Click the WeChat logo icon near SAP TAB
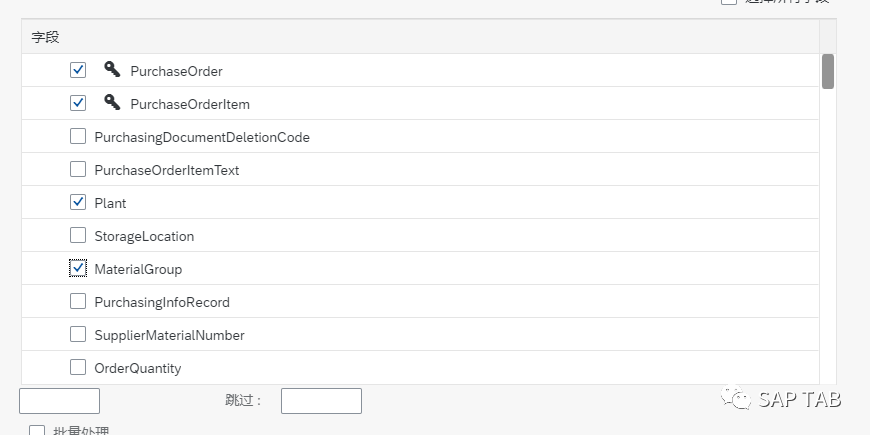The height and width of the screenshot is (435, 870). (736, 397)
